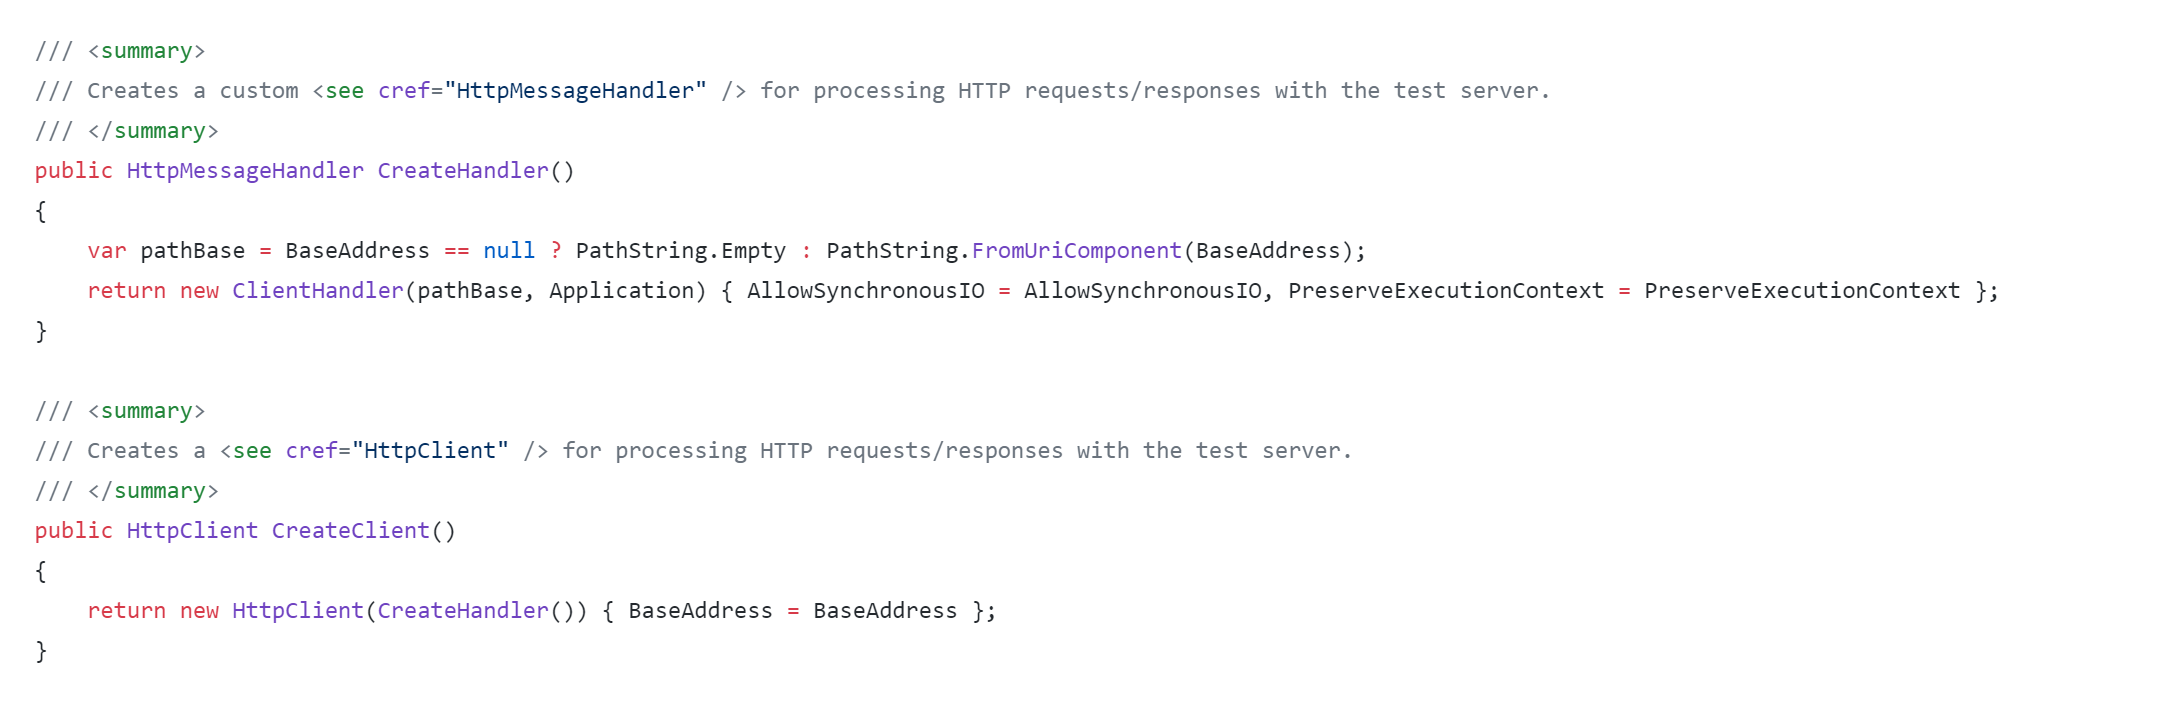This screenshot has width=2173, height=701.
Task: Click PathString.Empty in the ternary expression
Action: [680, 251]
